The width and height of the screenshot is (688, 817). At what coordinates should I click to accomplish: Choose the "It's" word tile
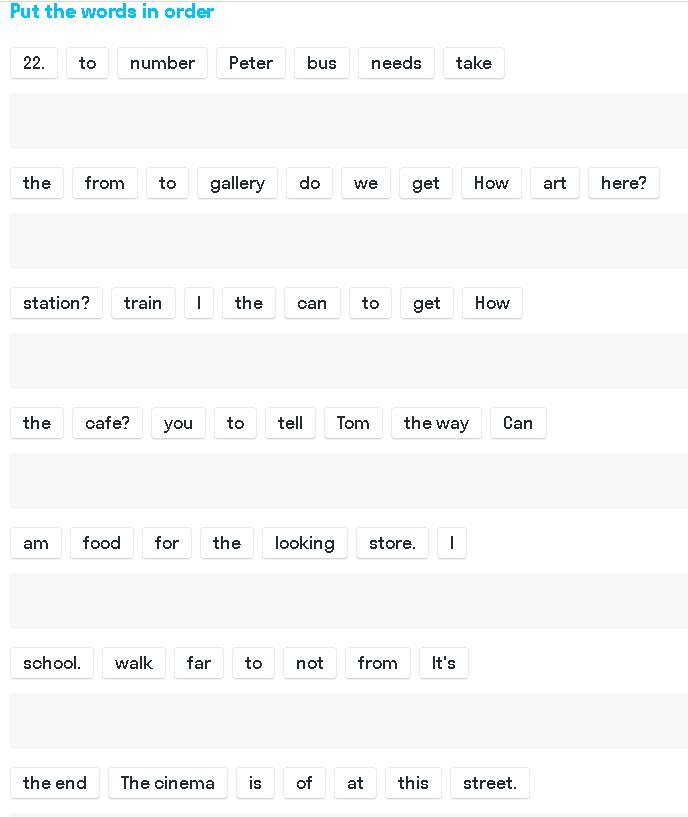(x=444, y=663)
